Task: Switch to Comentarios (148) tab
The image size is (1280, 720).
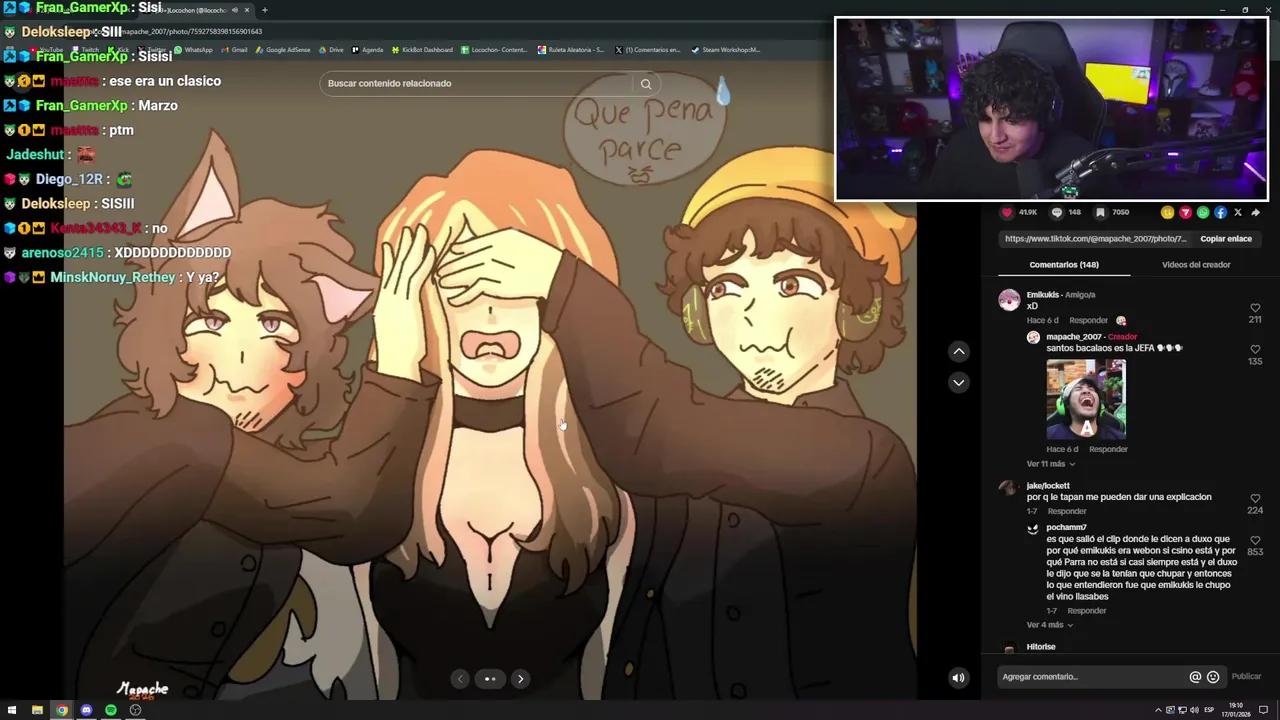Action: pos(1064,265)
